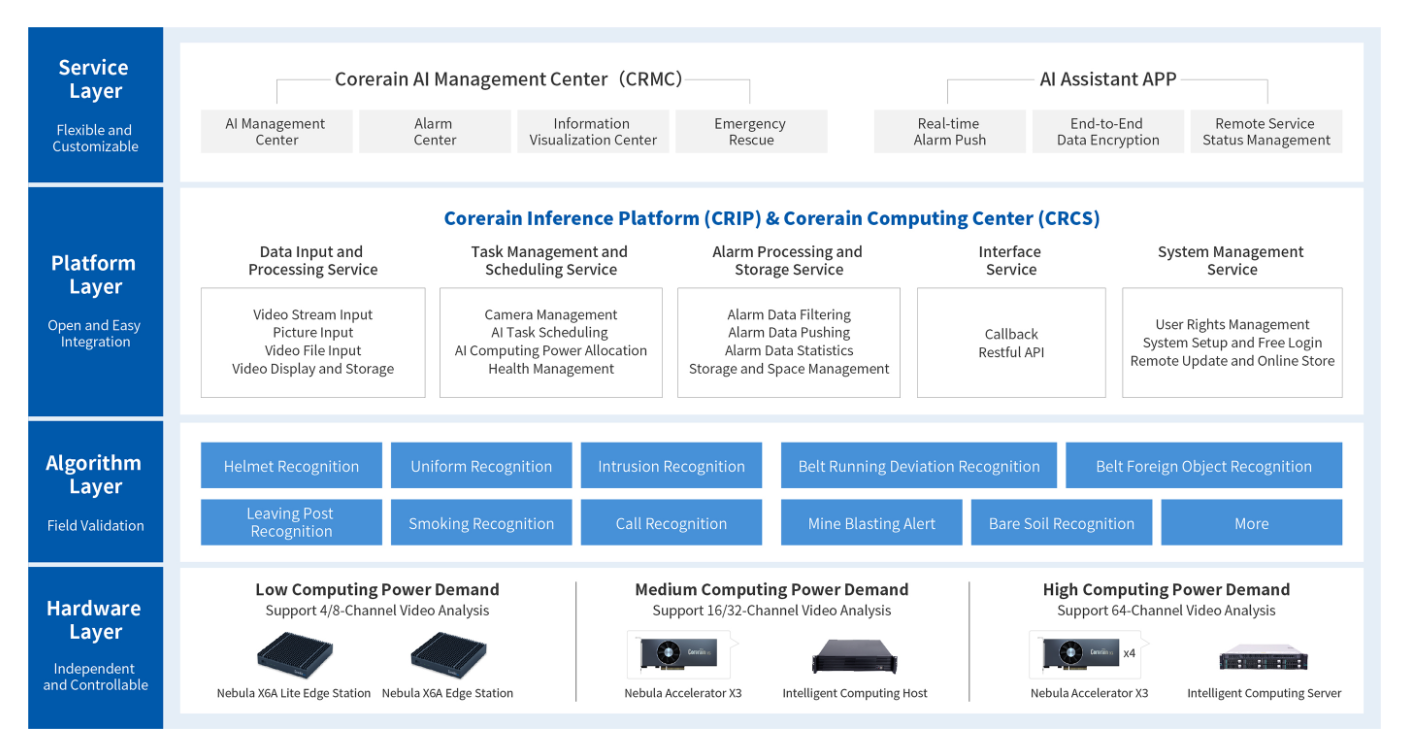Viewport: 1410px width, 755px height.
Task: Click the Corerain Inference Platform (CRIP) title
Action: point(771,219)
